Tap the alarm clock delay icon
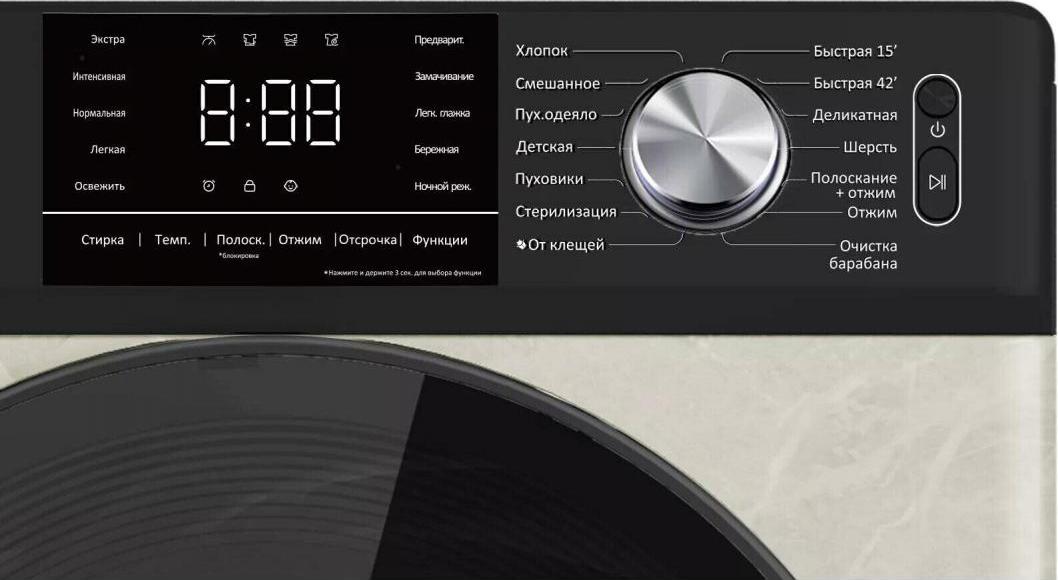Screen dimensions: 1058x580 209,185
